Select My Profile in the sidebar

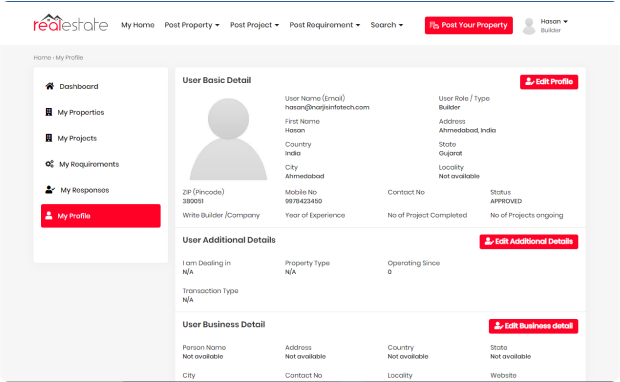[x=100, y=216]
